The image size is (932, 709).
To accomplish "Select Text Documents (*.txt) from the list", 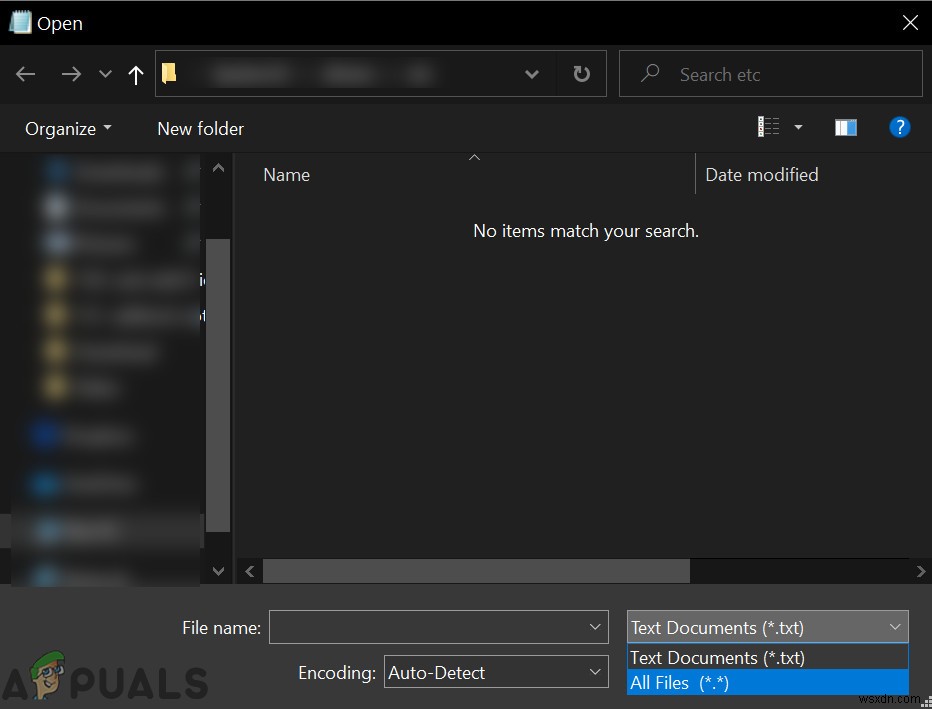I will pos(716,657).
